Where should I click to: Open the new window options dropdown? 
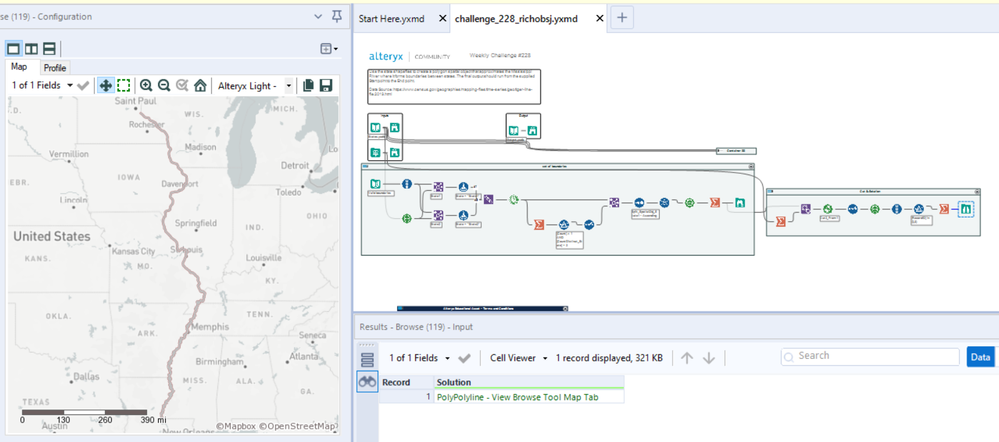(x=329, y=48)
